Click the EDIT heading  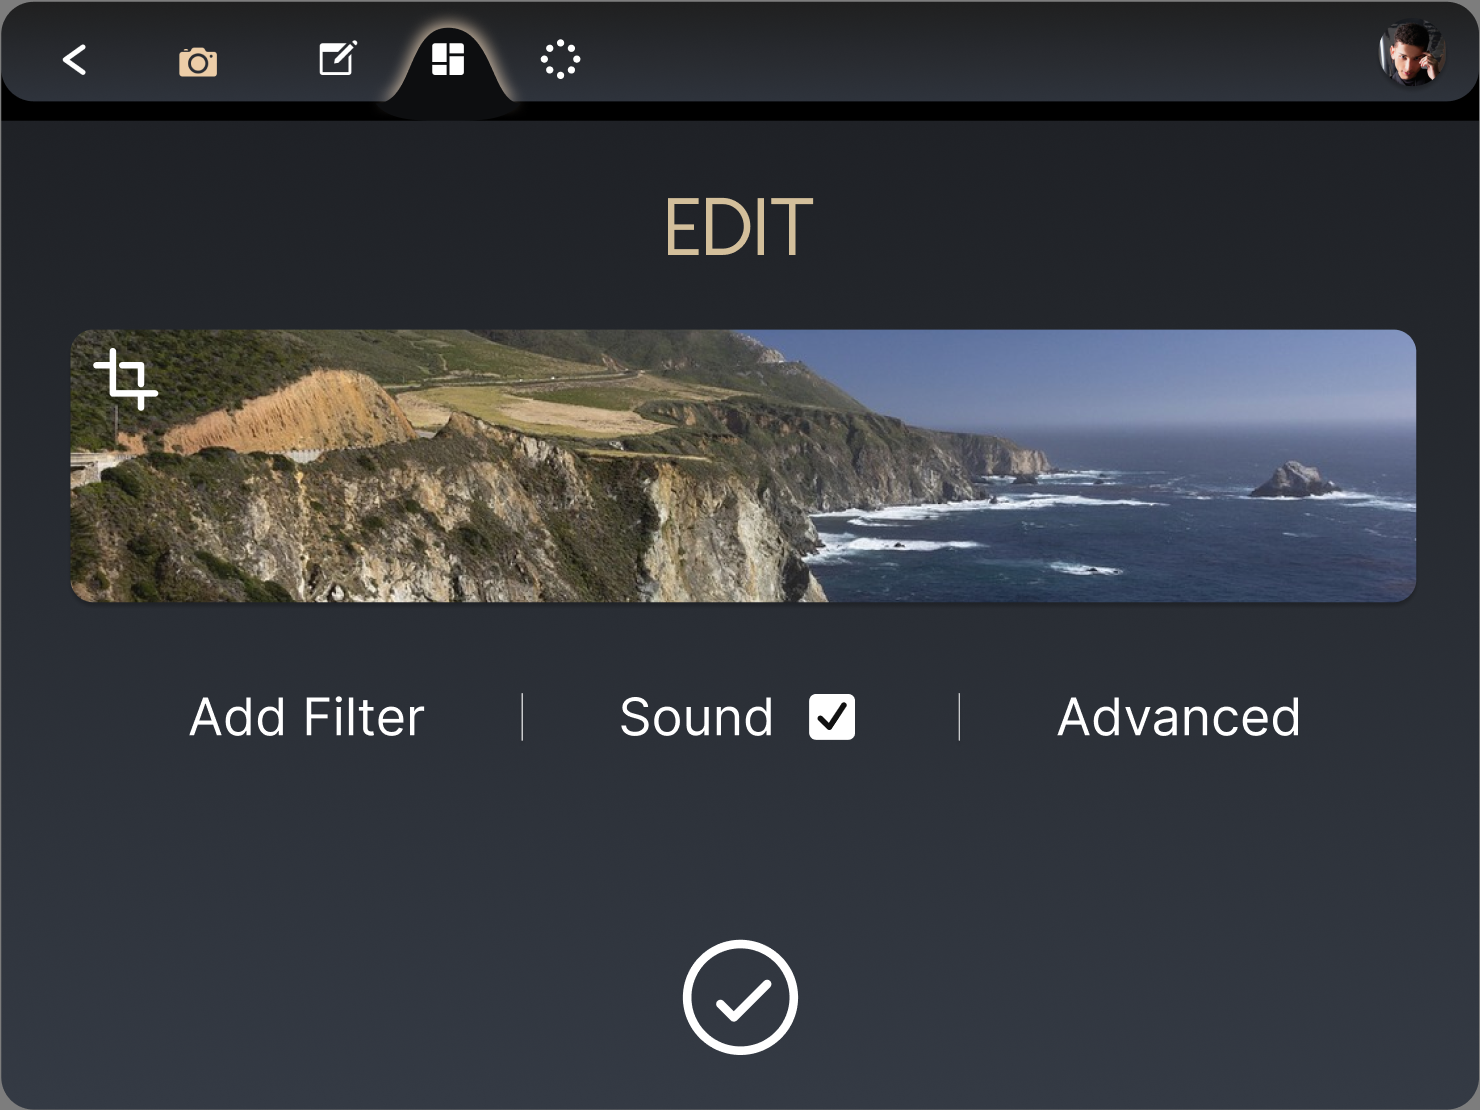[739, 228]
